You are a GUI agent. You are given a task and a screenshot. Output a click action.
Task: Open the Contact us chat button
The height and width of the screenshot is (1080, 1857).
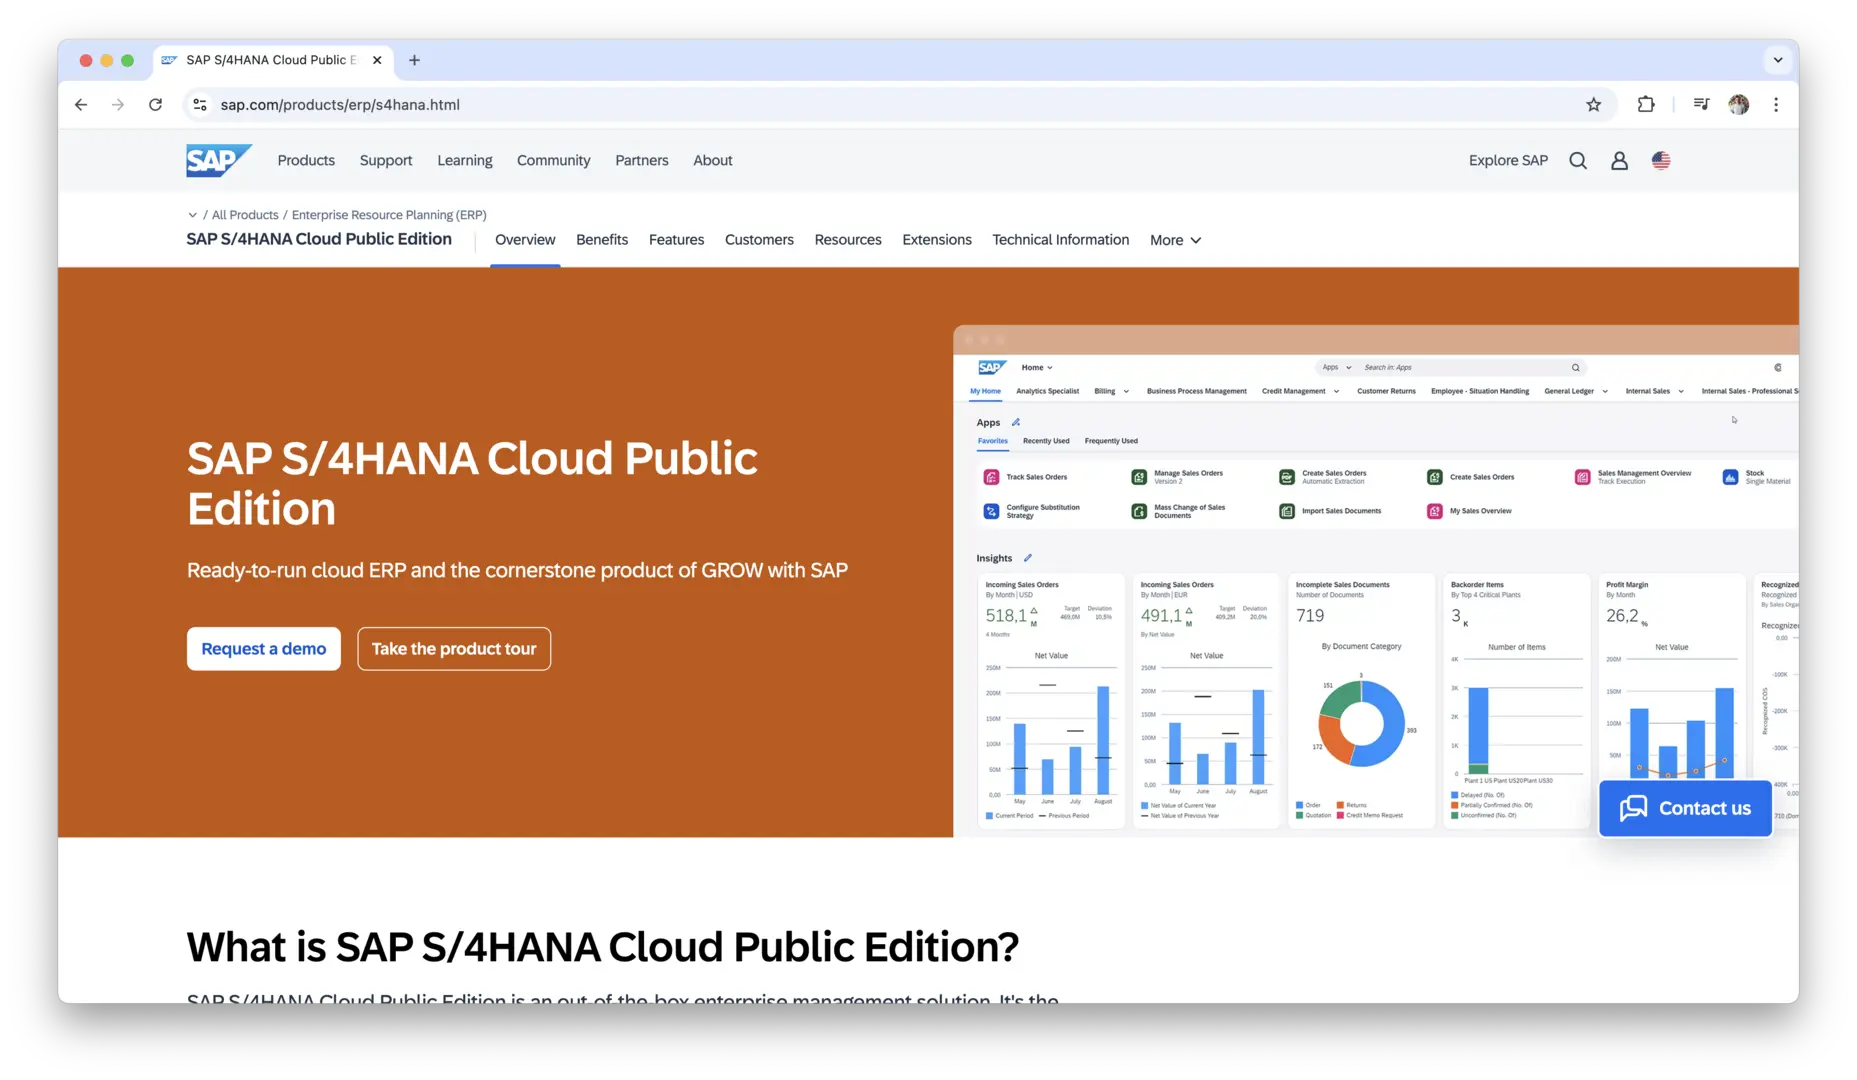pyautogui.click(x=1685, y=808)
